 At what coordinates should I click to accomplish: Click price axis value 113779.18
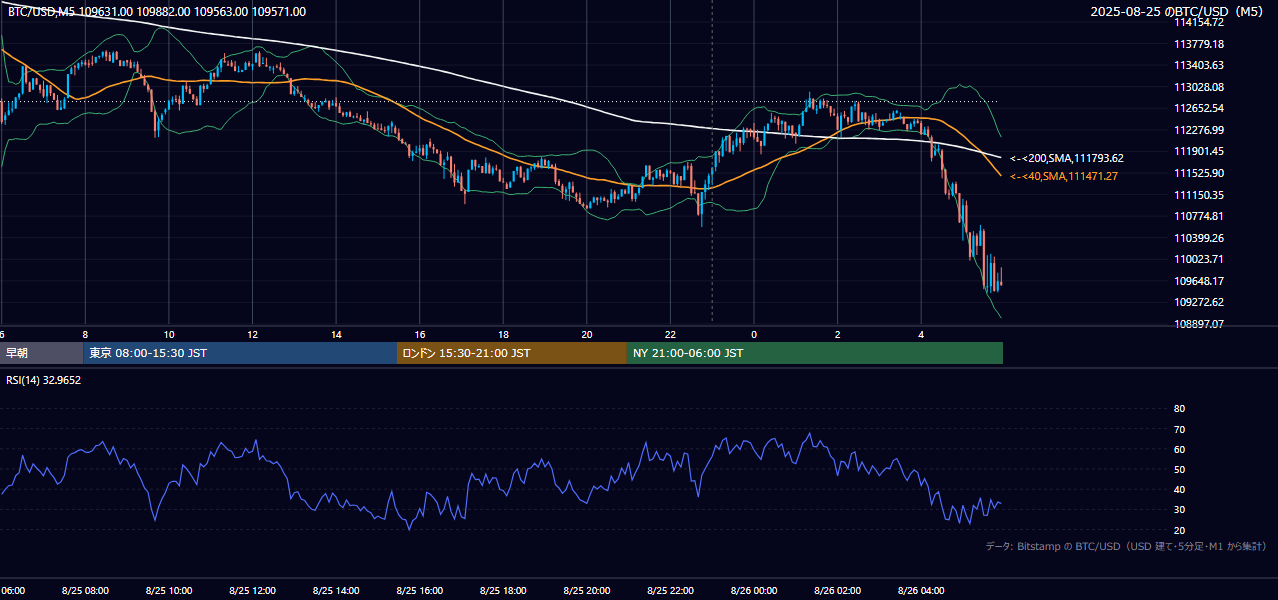point(1199,44)
